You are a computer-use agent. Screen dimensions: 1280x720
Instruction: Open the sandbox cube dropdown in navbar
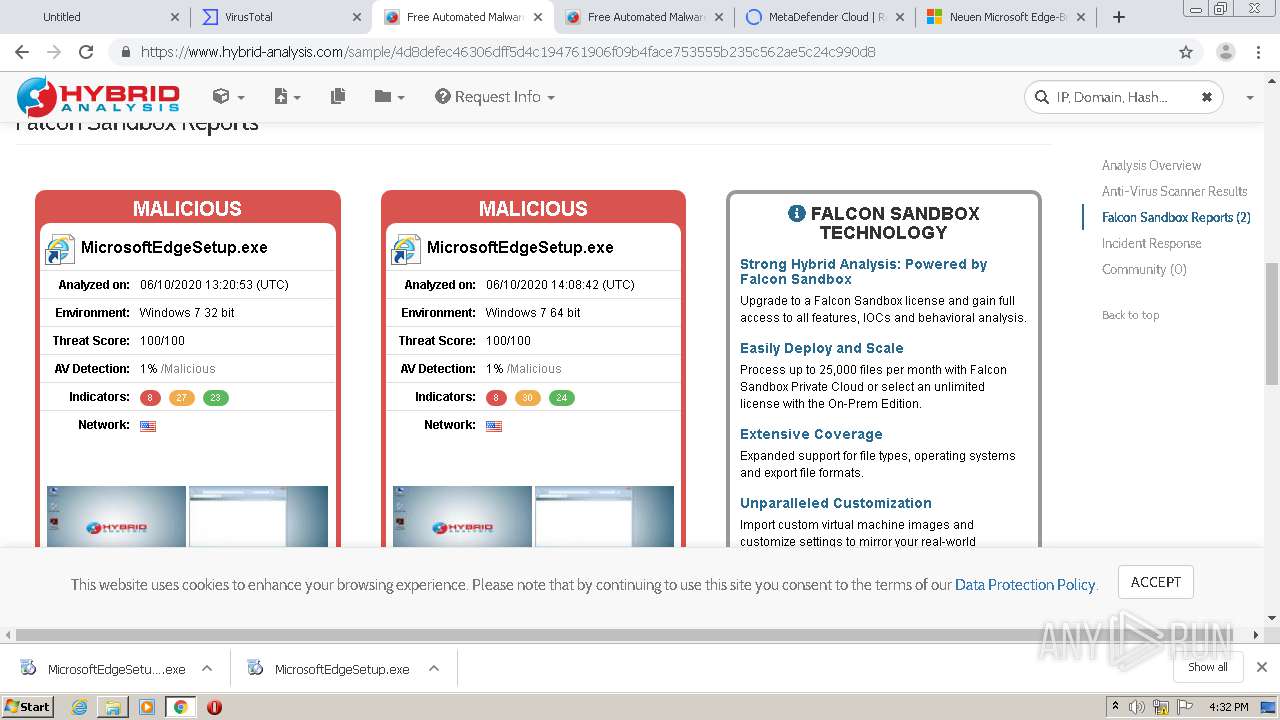(x=228, y=97)
